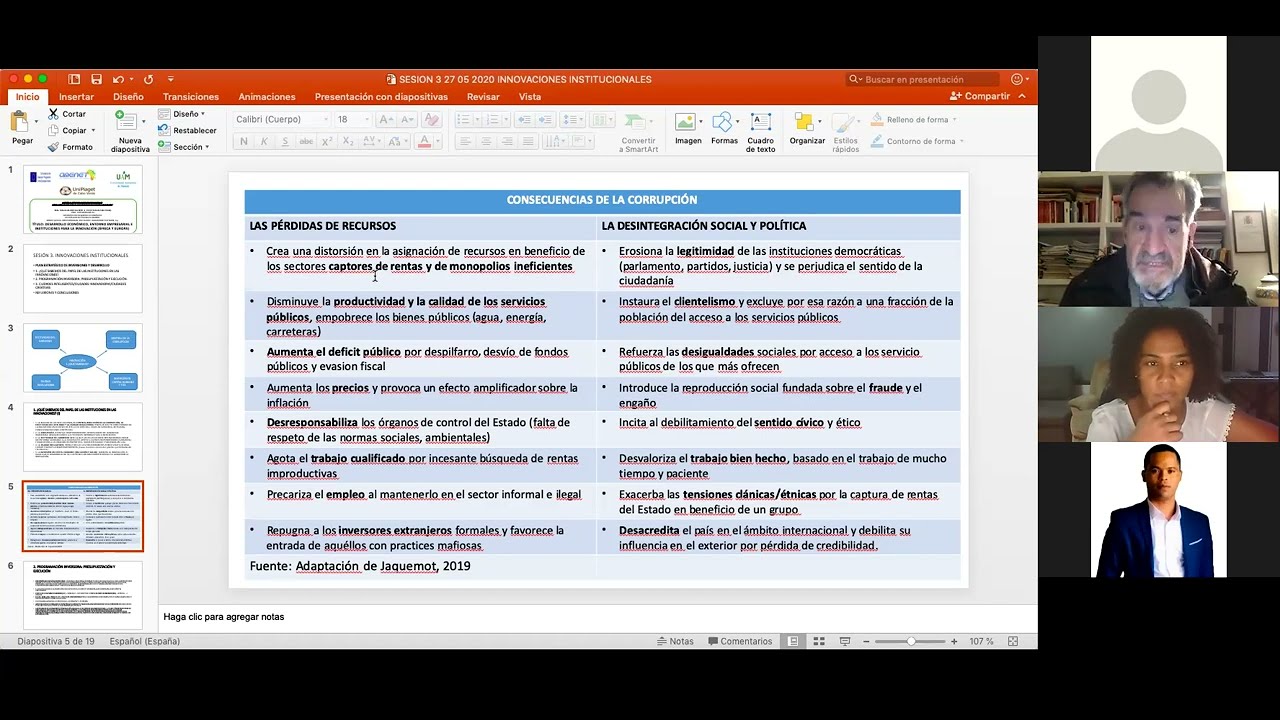Toggle bulleted list formatting
Image resolution: width=1280 pixels, height=720 pixels.
(x=465, y=120)
